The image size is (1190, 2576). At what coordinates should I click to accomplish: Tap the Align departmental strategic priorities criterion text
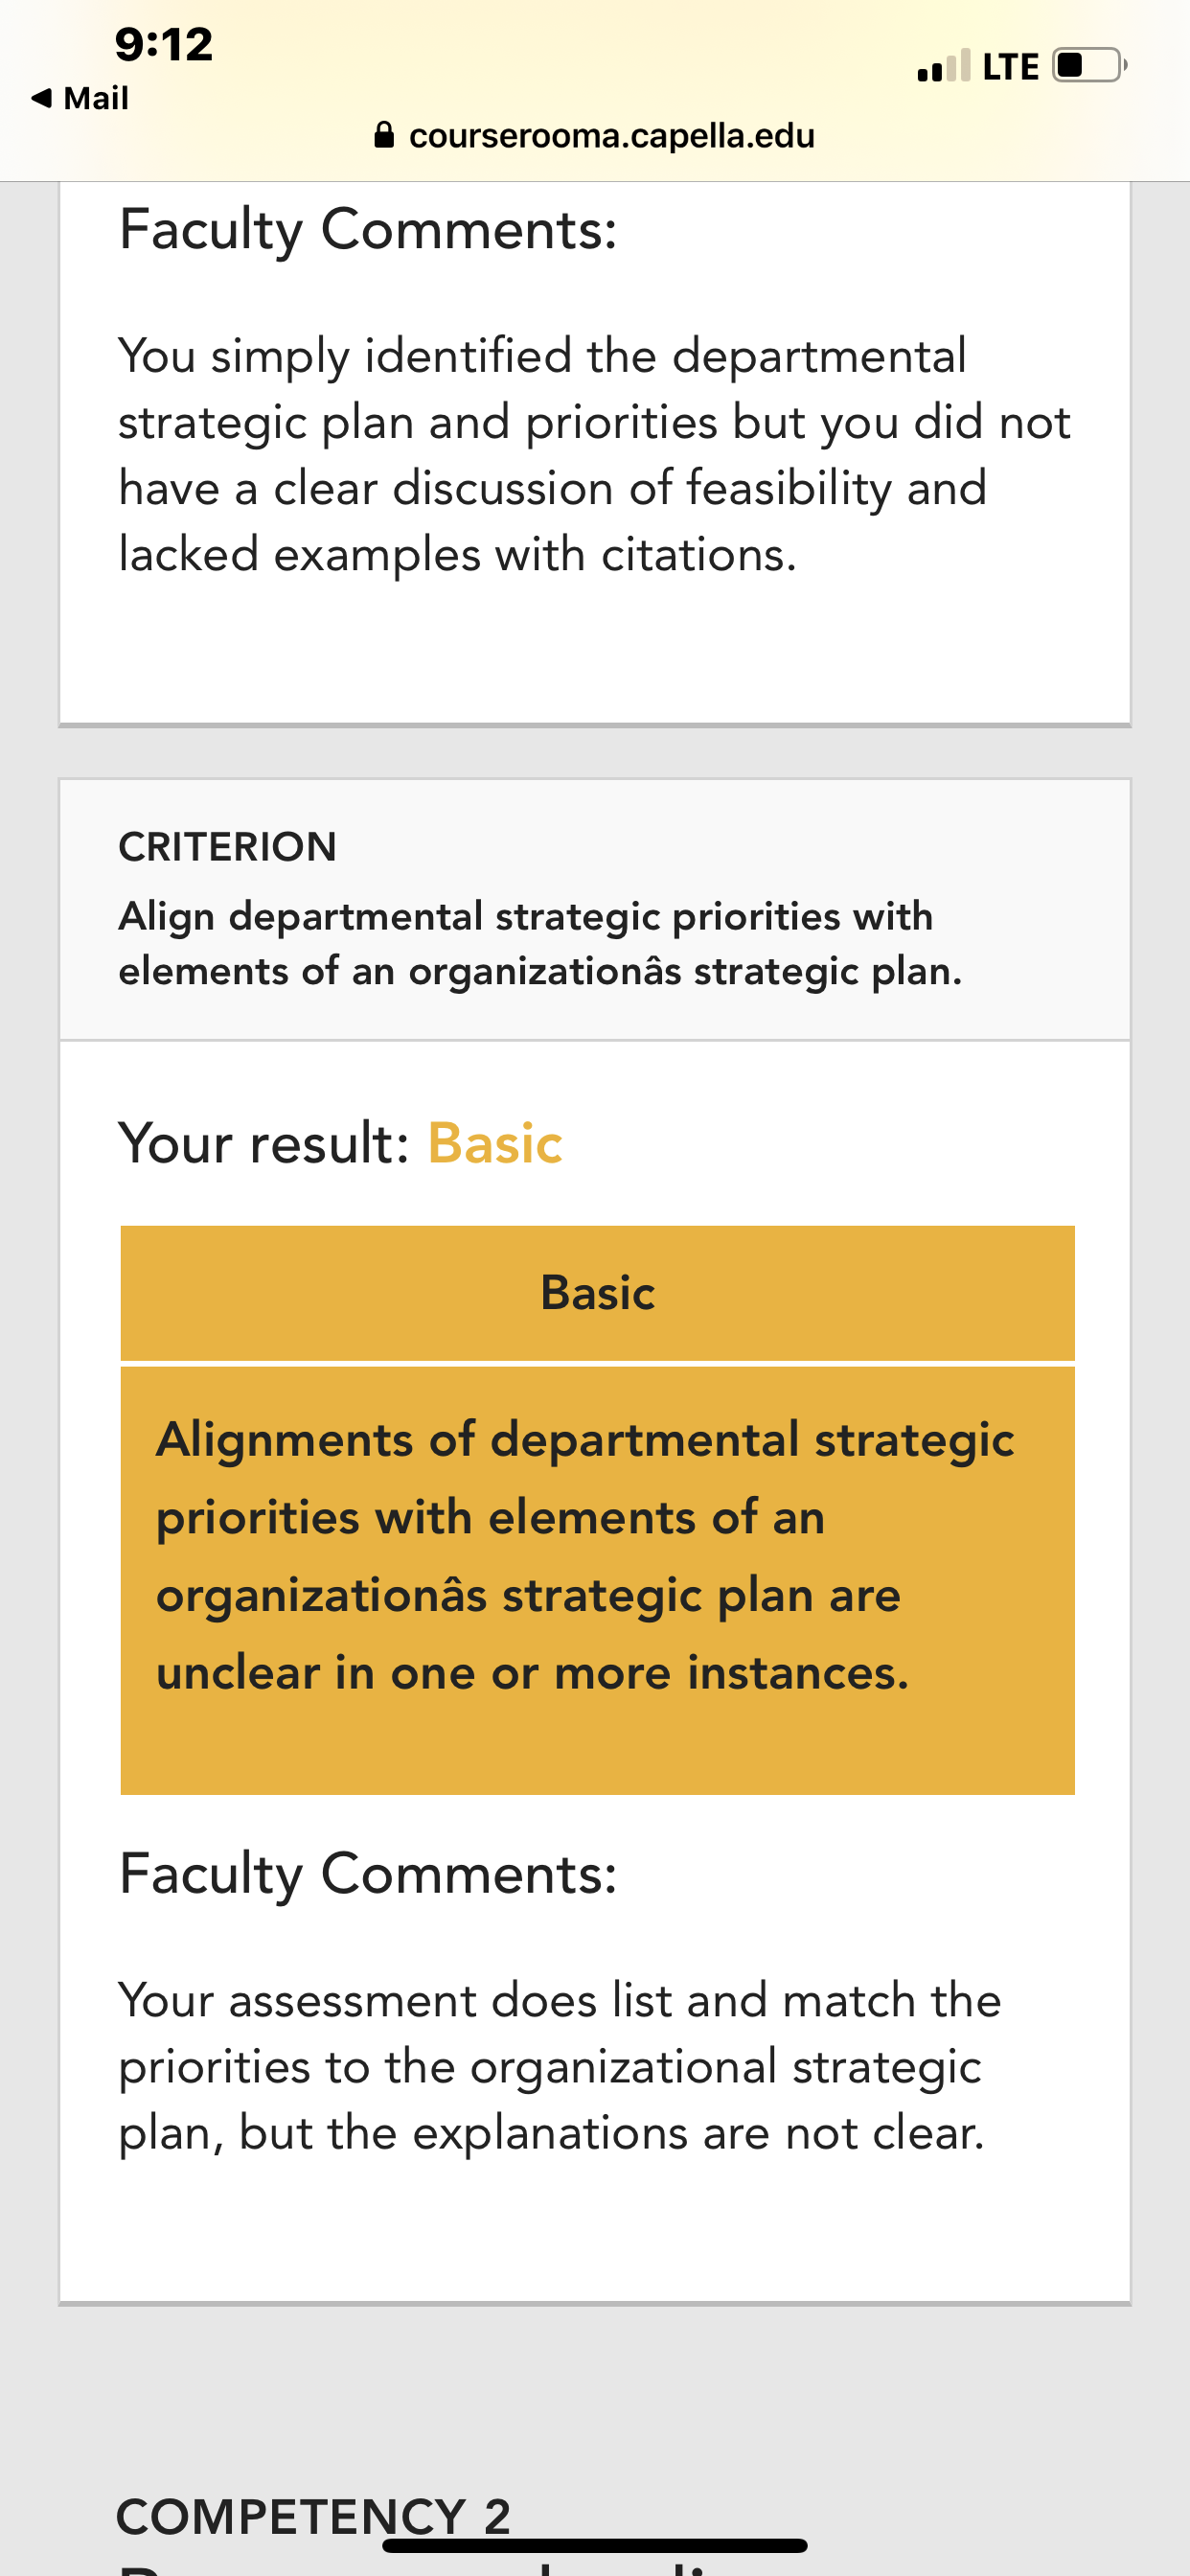(541, 943)
